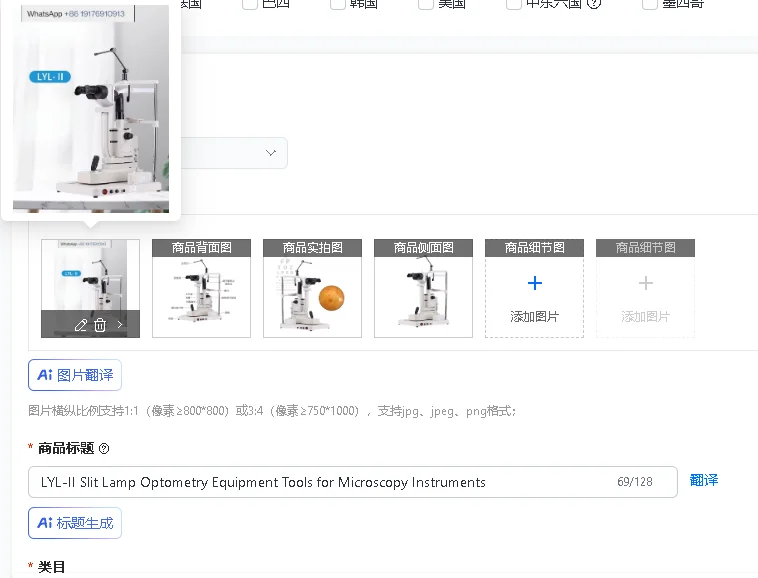Click the 商品标题 input field

pyautogui.click(x=353, y=482)
